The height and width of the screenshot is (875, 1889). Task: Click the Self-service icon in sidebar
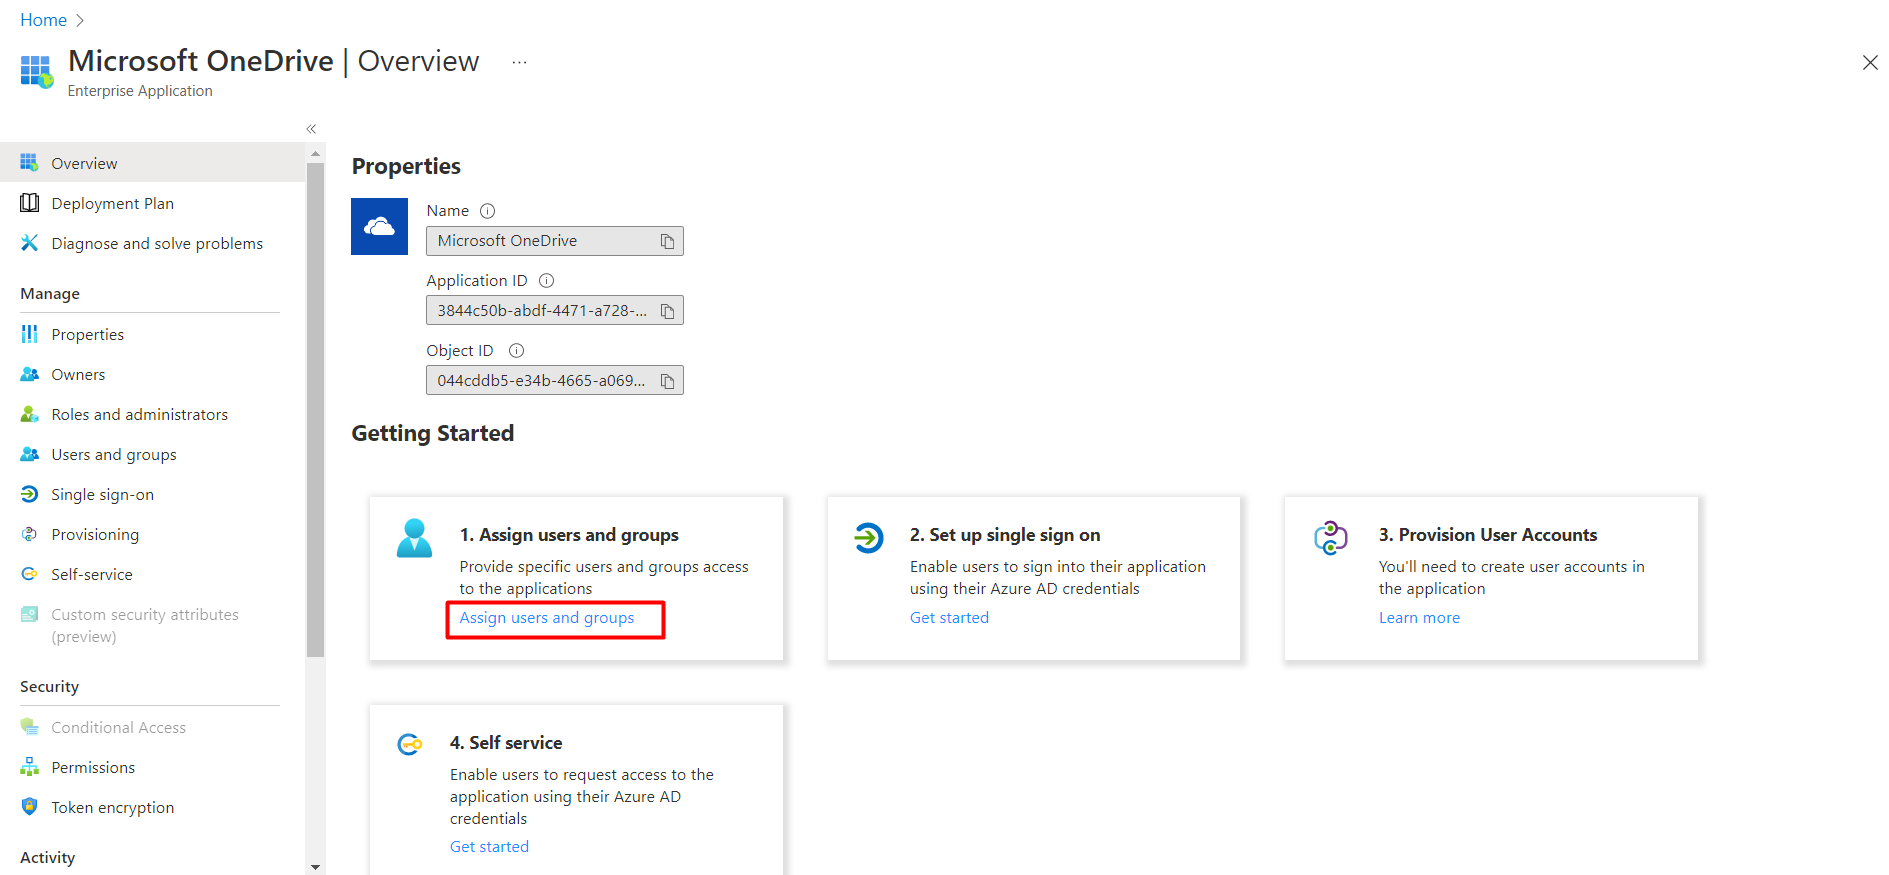29,574
